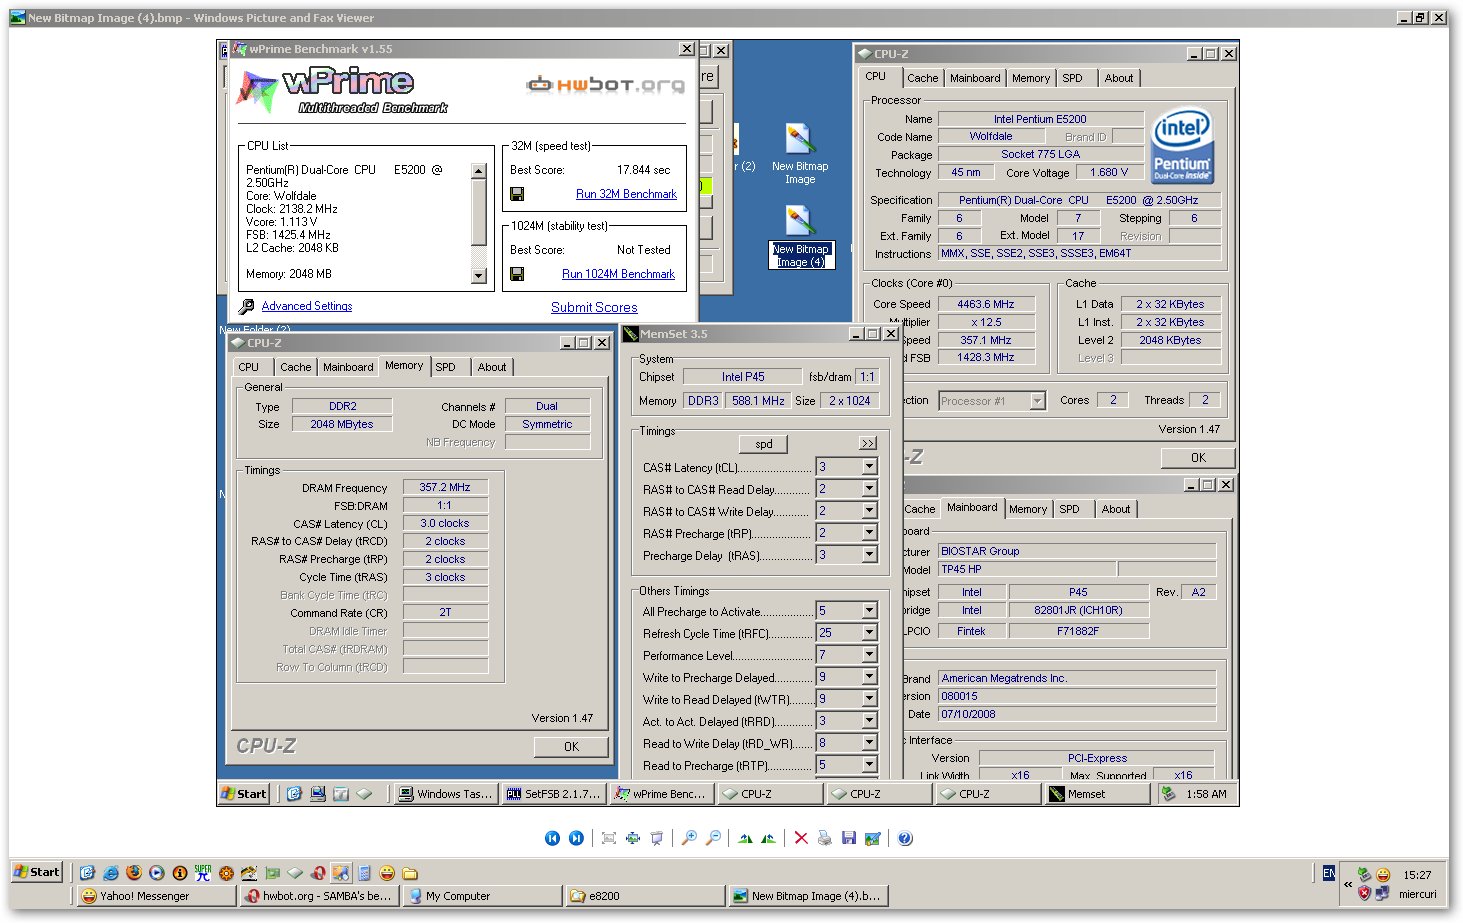Viewport: 1463px width, 923px height.
Task: Click the wrench icon beside Advanced Settings
Action: pos(247,306)
